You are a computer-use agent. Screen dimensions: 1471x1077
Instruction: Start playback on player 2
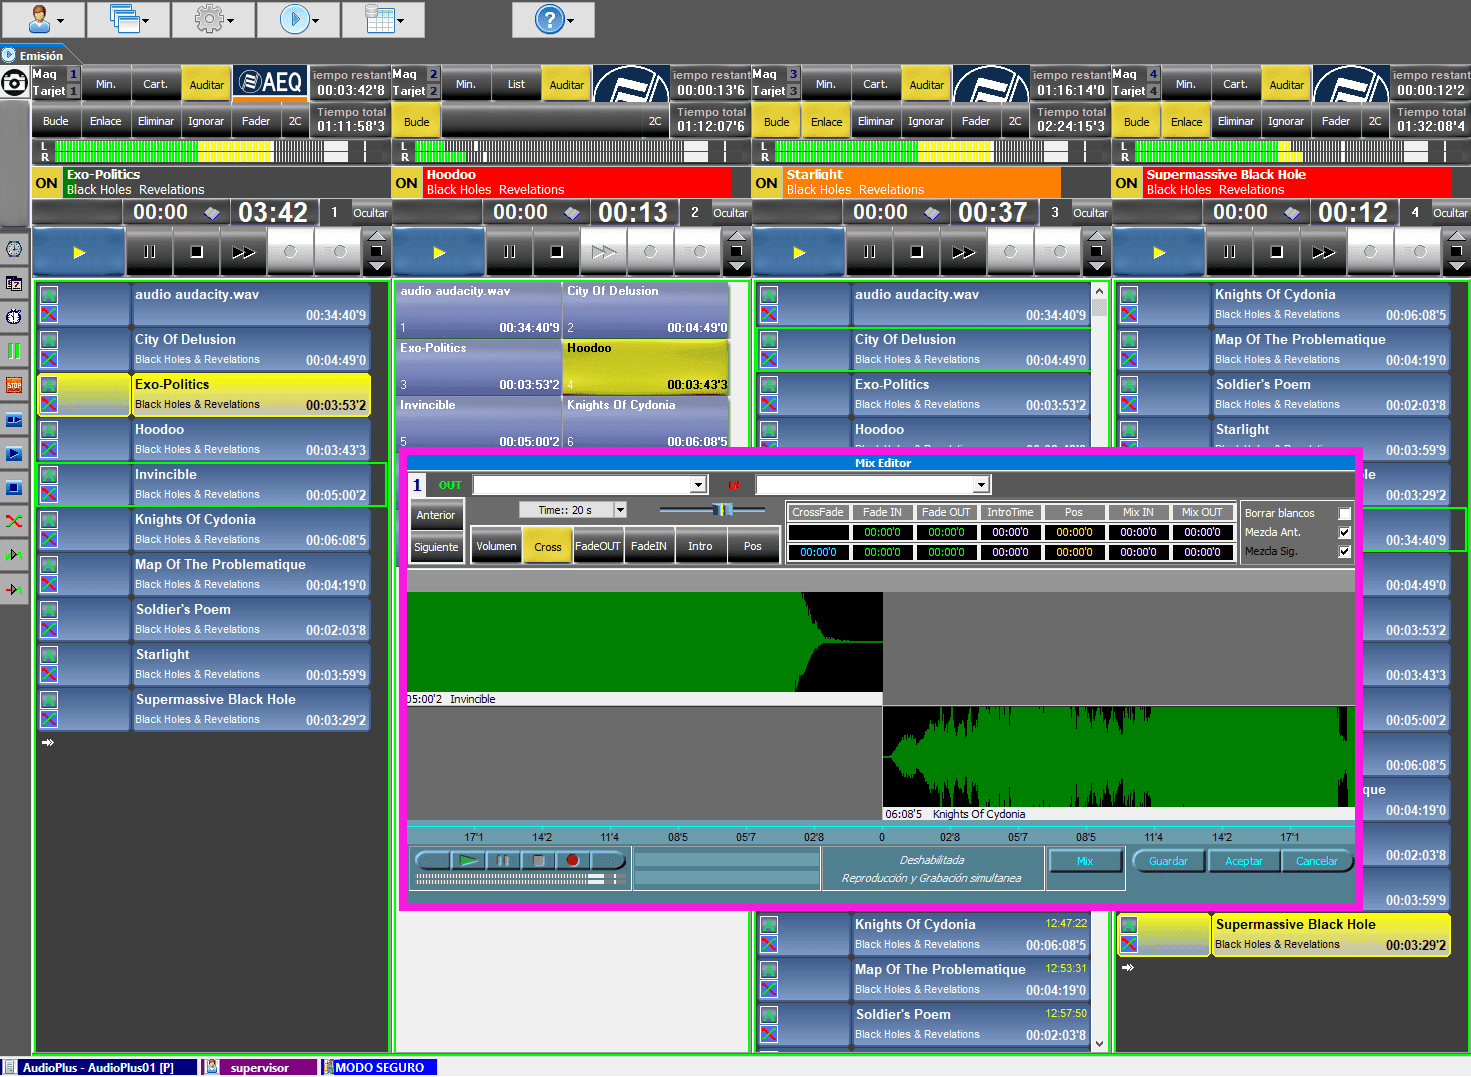click(439, 252)
